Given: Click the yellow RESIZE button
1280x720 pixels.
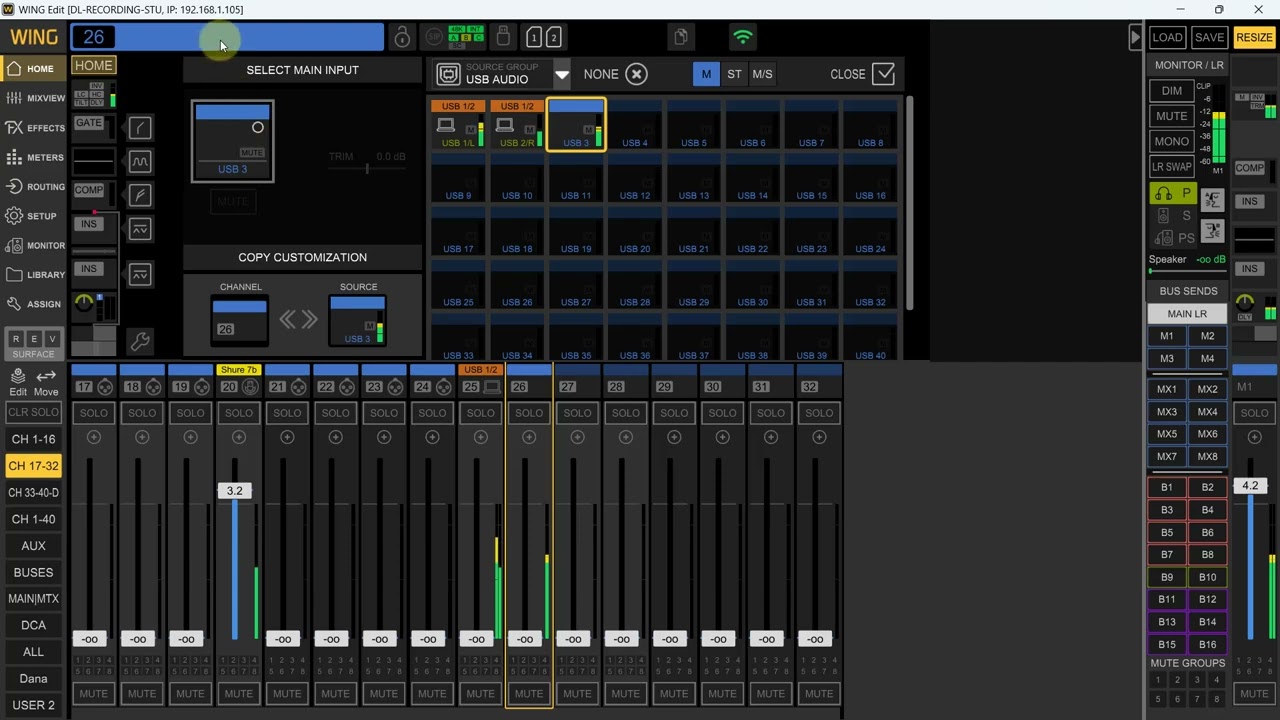Looking at the screenshot, I should coord(1254,38).
